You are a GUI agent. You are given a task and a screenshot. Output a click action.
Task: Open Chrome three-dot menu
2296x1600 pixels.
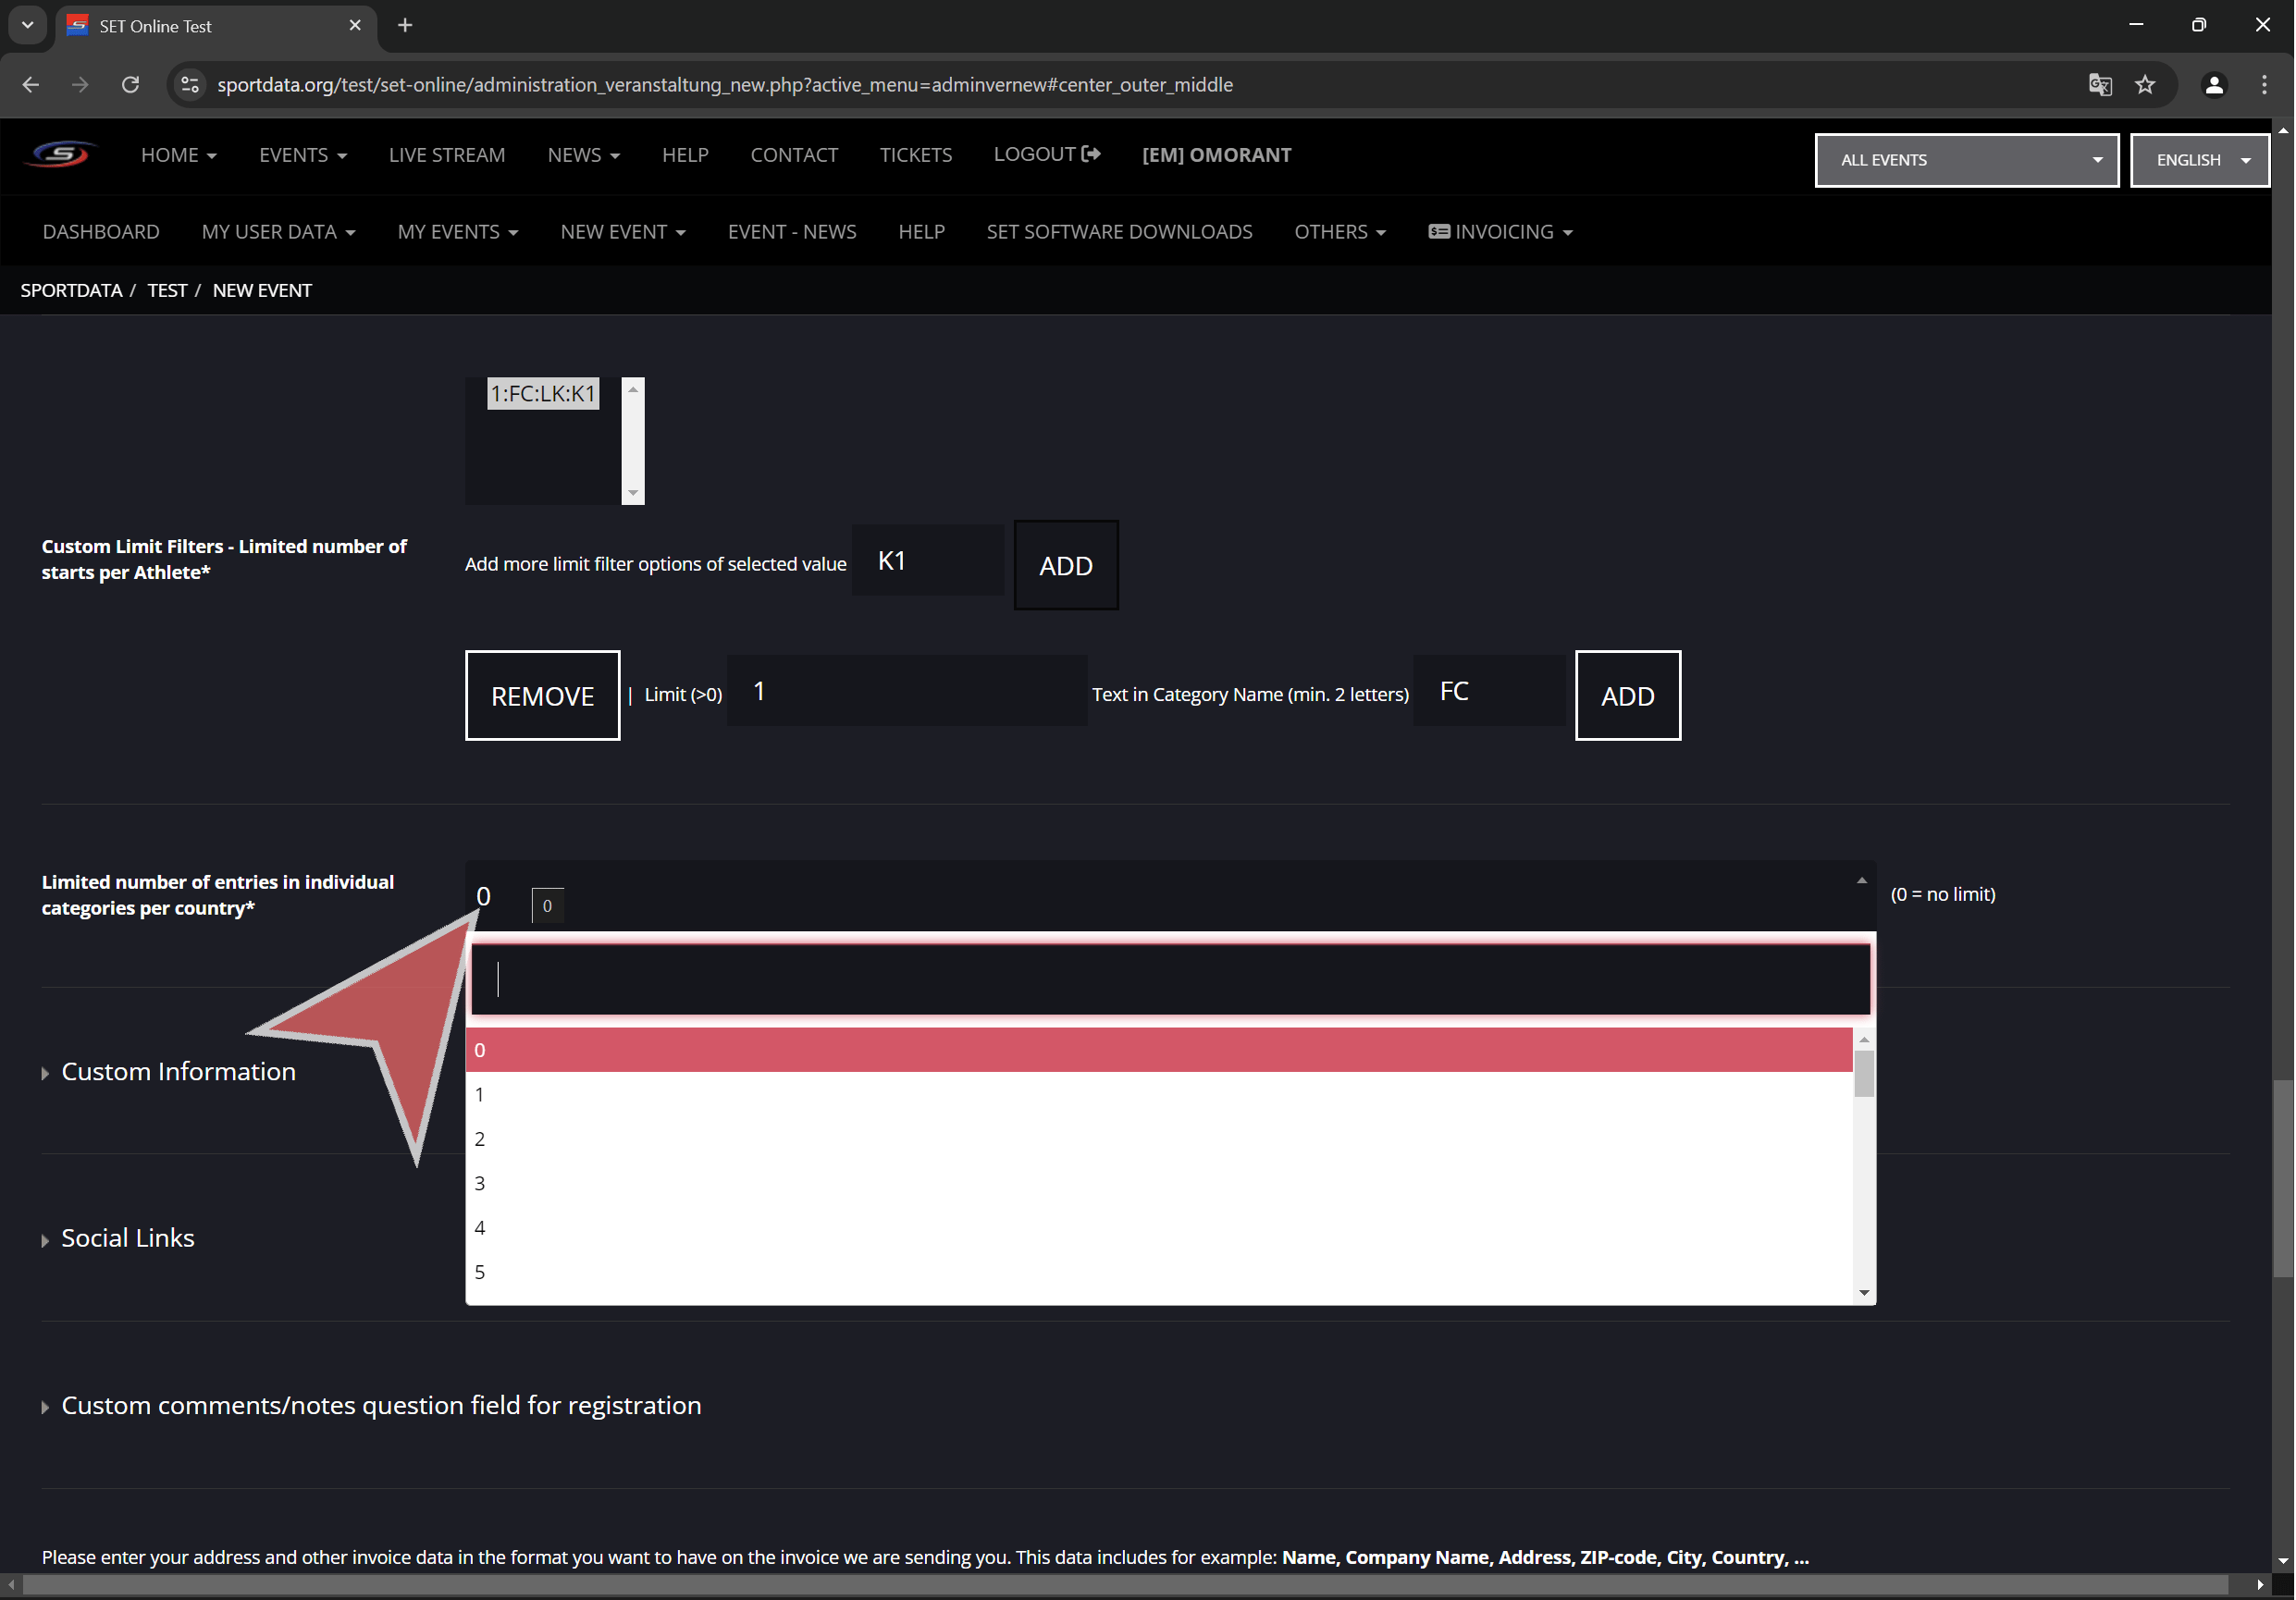[x=2264, y=85]
